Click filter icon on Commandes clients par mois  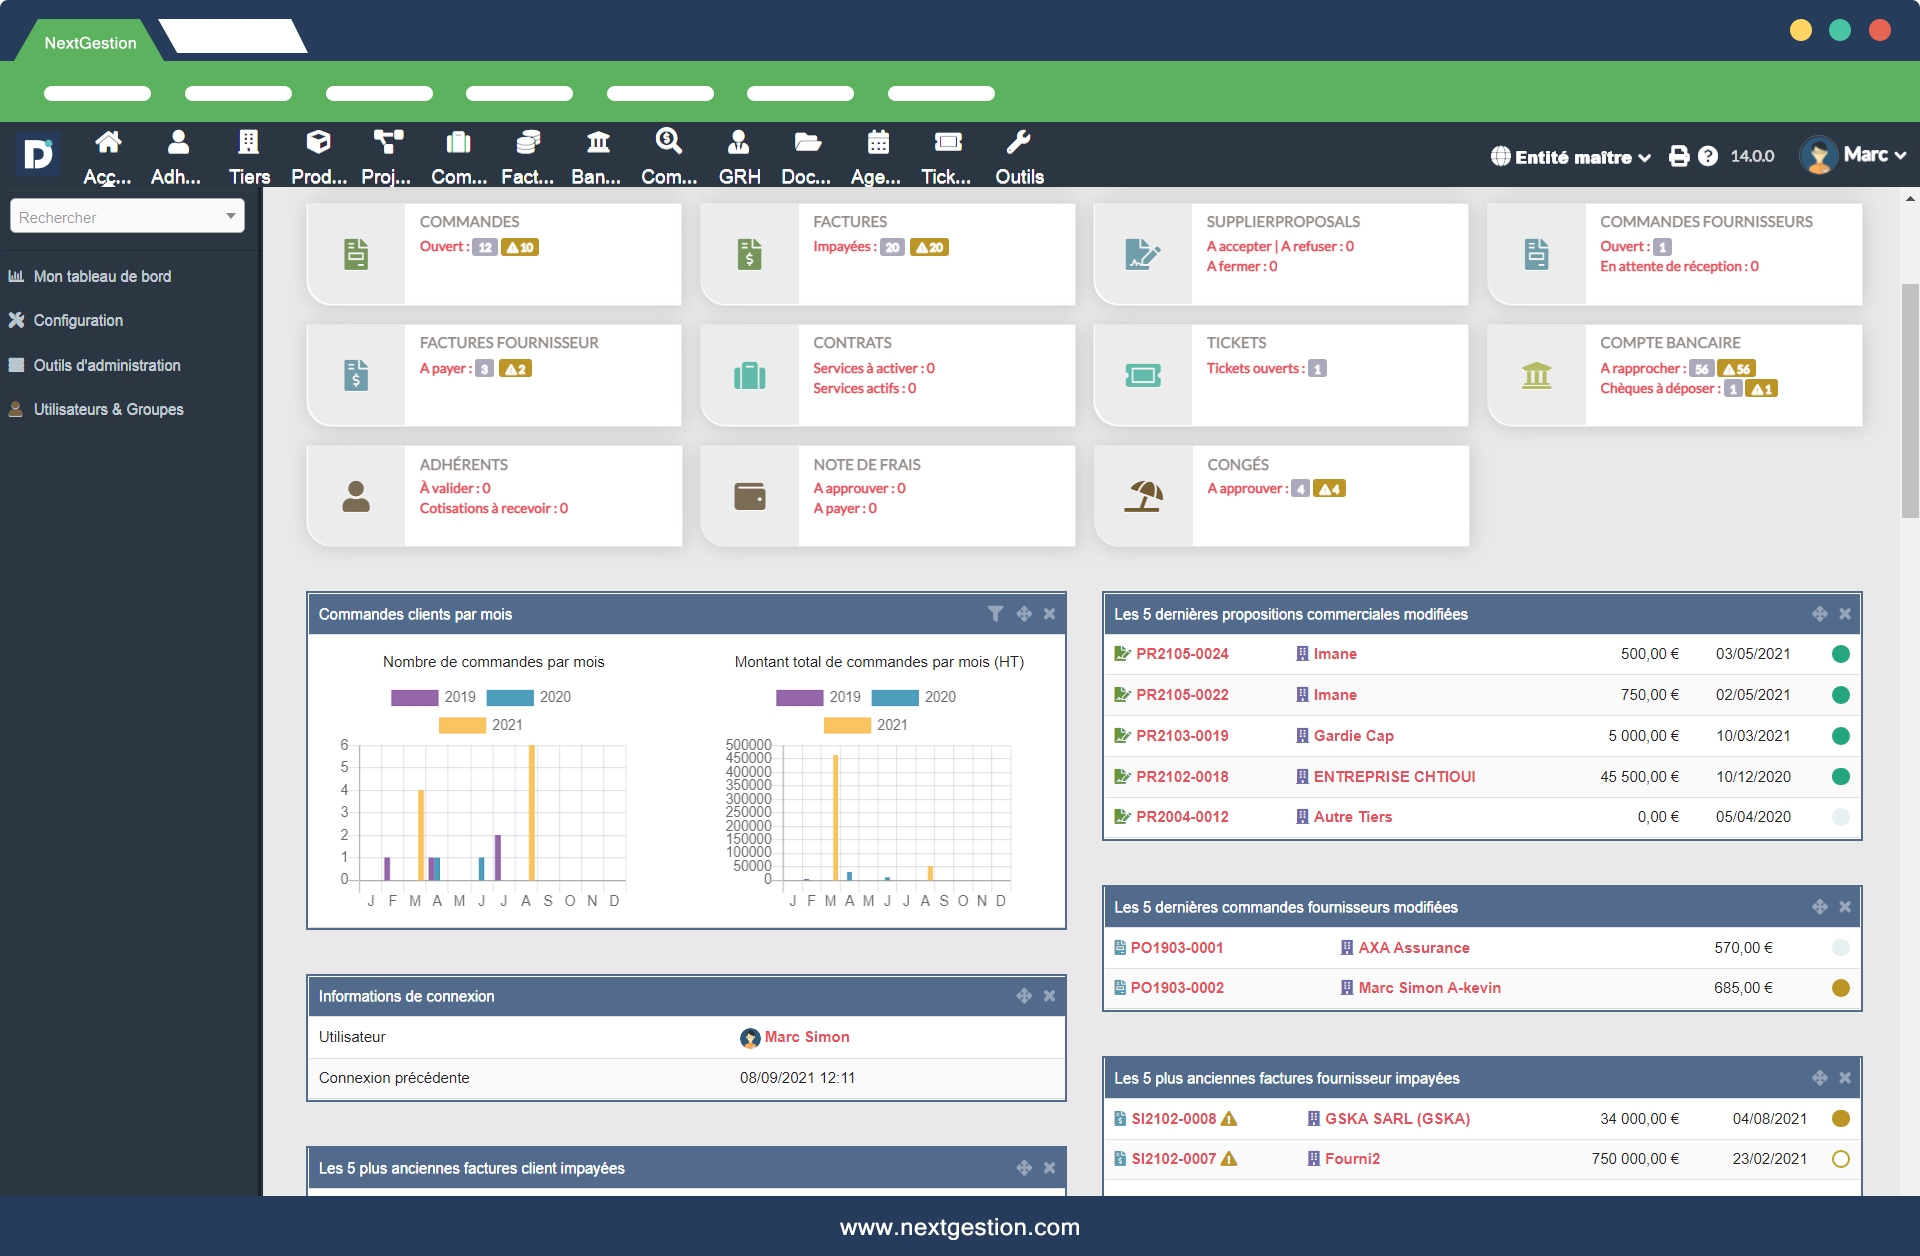[x=995, y=614]
